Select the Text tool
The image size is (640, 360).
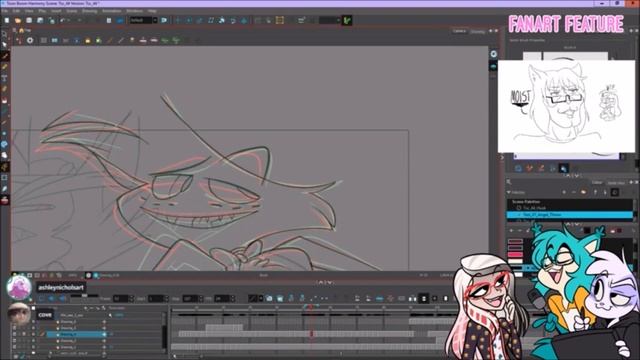click(4, 78)
